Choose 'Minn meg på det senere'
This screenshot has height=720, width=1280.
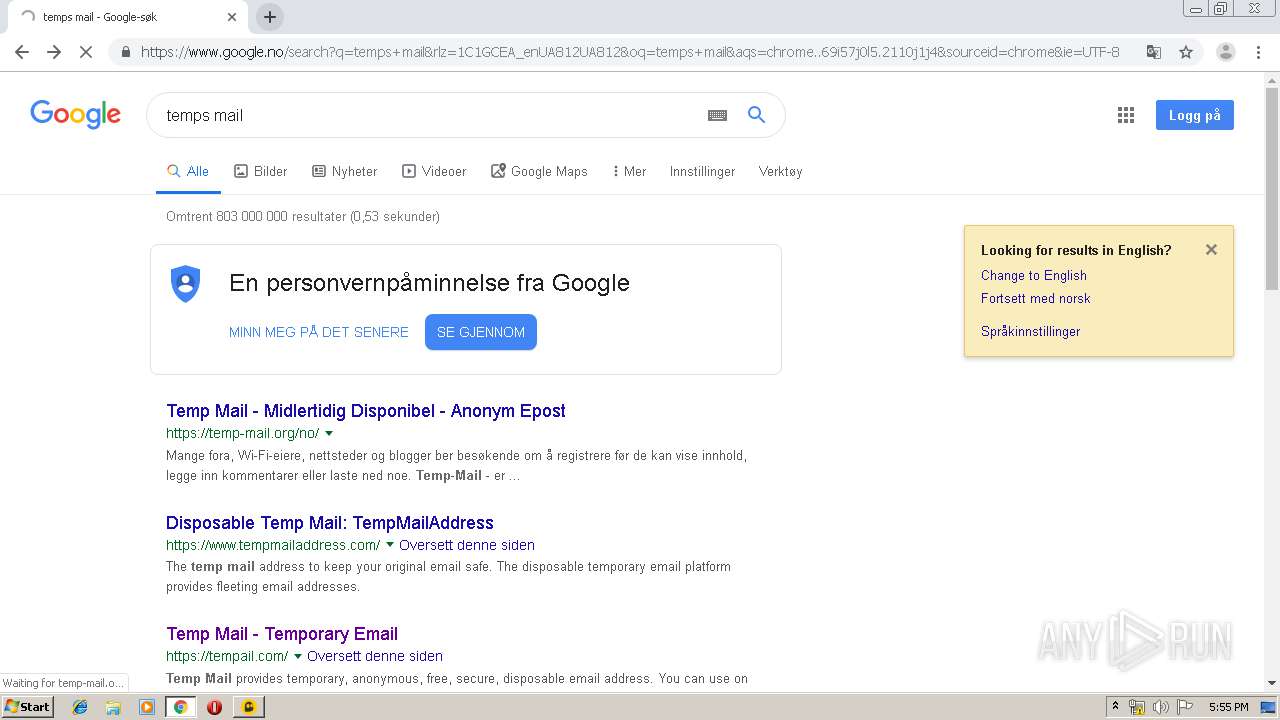click(x=319, y=332)
